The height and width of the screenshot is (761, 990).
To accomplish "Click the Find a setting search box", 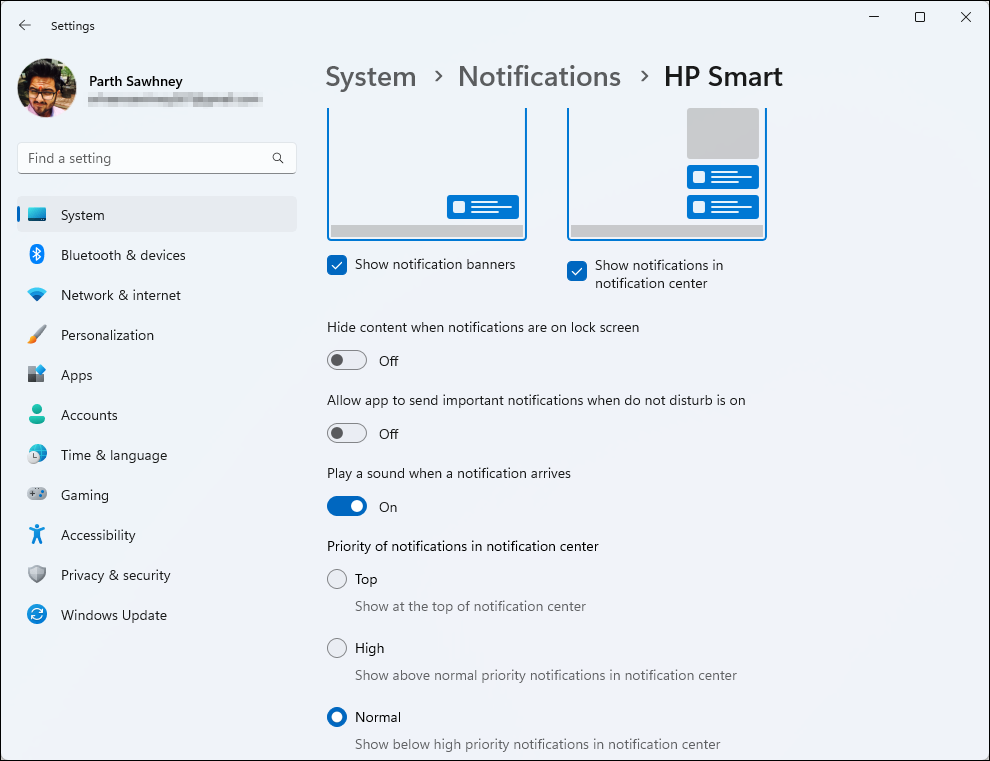I will tap(156, 157).
